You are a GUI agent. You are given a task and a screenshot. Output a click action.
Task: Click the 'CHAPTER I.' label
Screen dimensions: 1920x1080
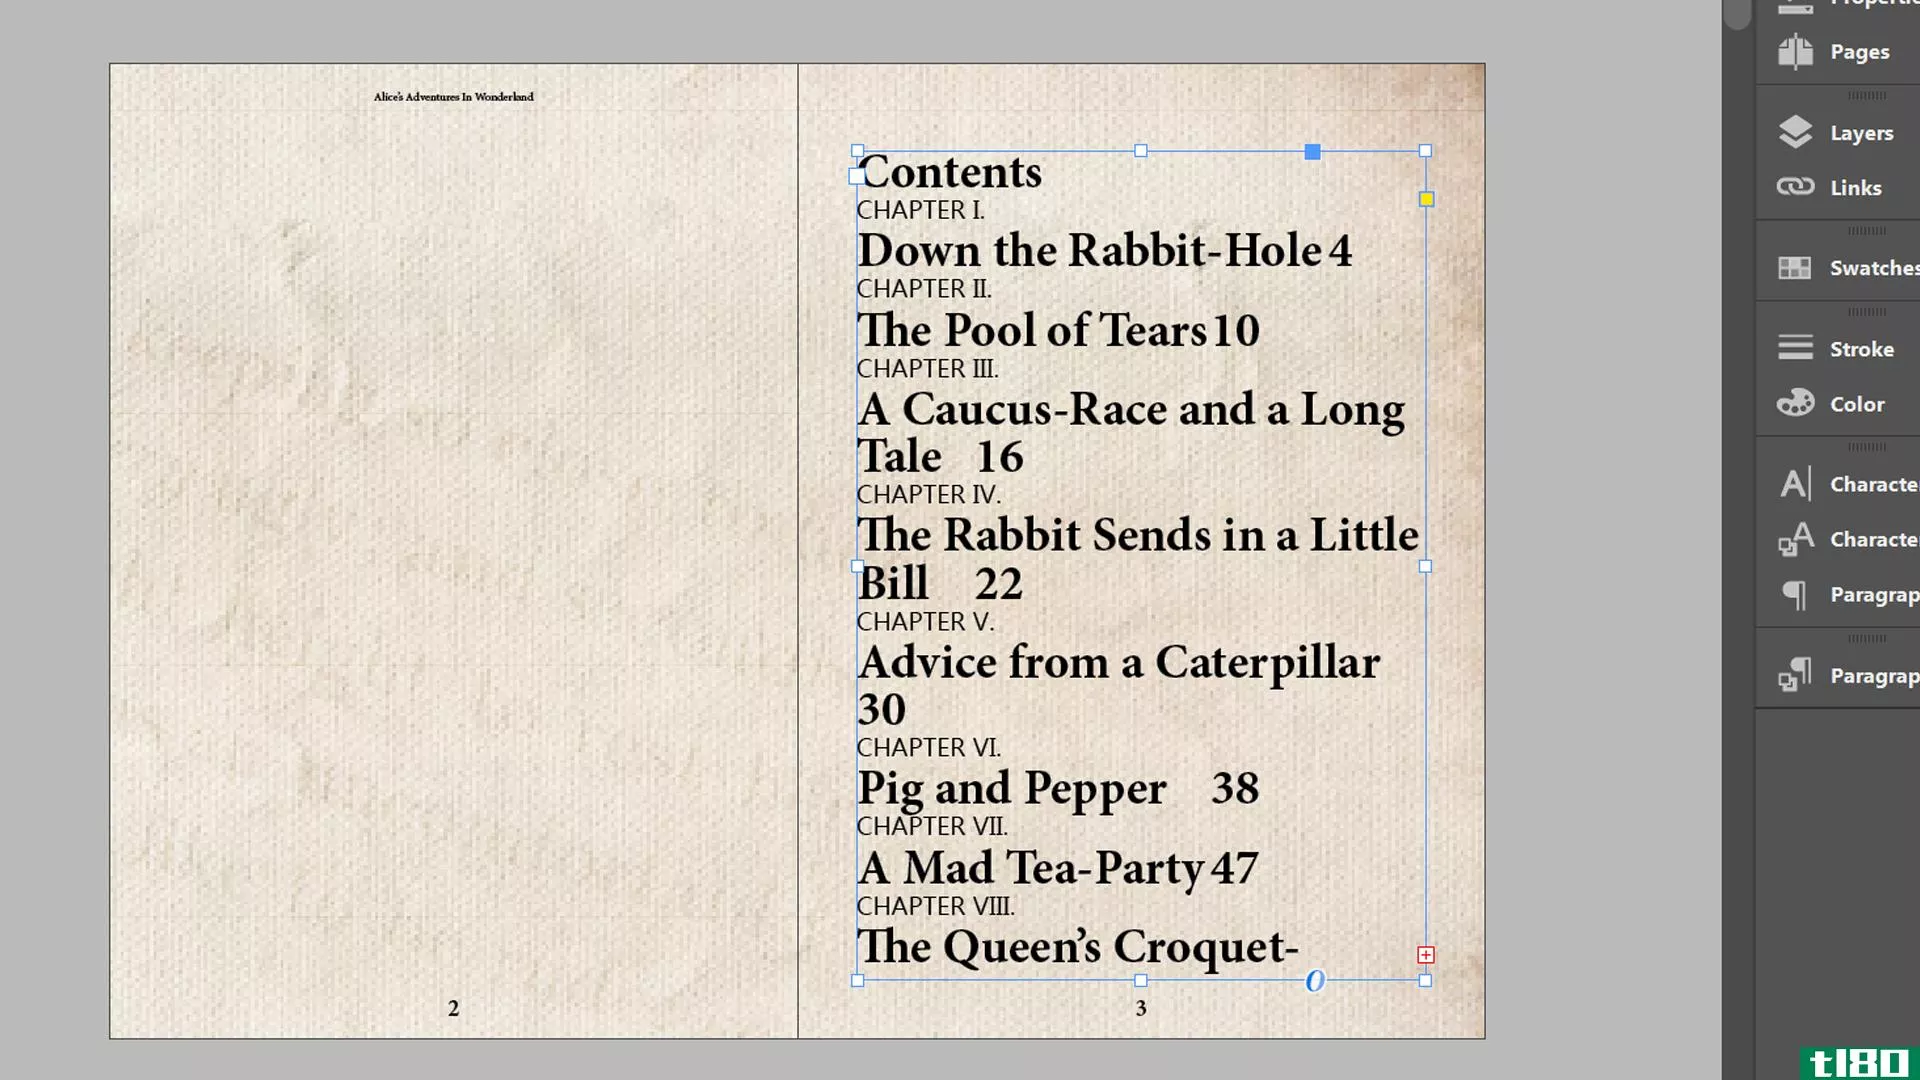point(920,210)
